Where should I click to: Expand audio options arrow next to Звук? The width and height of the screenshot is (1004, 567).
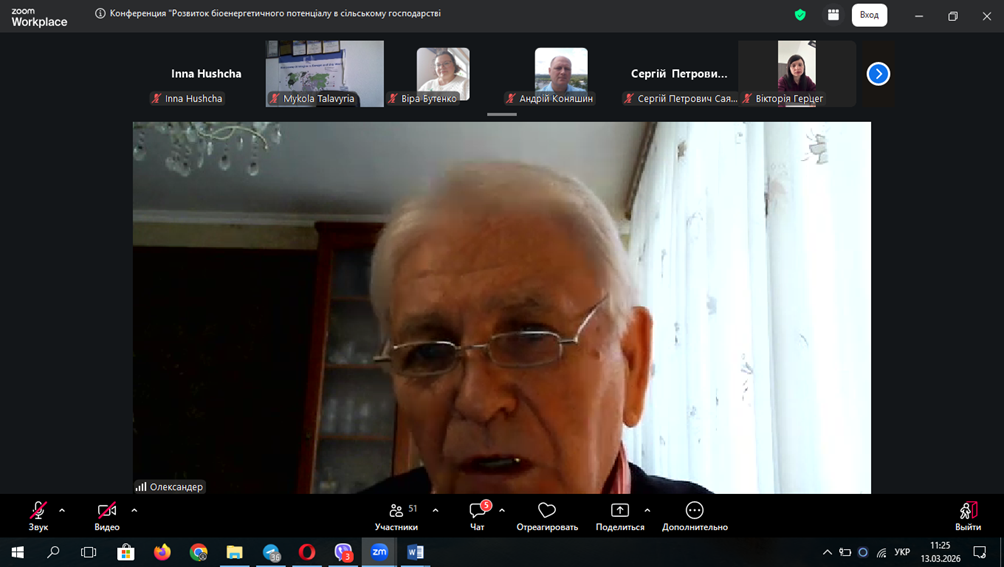(x=62, y=511)
